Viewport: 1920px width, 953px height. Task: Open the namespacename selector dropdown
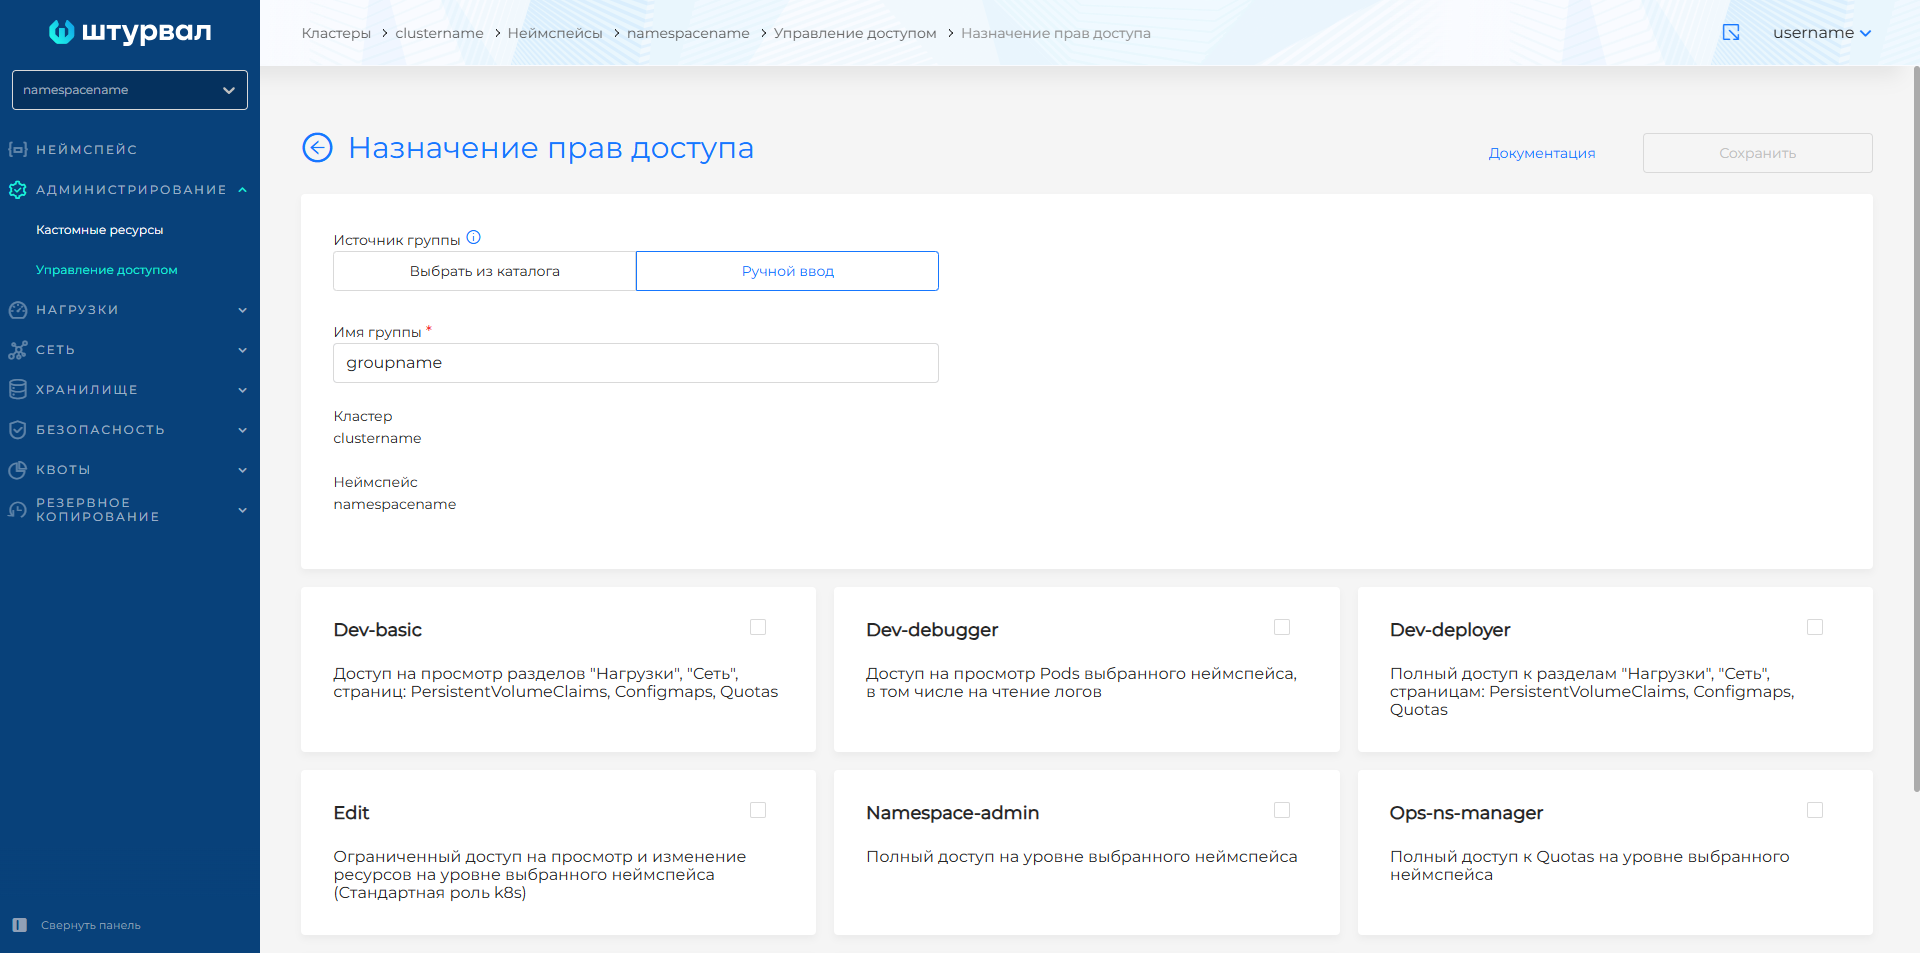click(130, 90)
